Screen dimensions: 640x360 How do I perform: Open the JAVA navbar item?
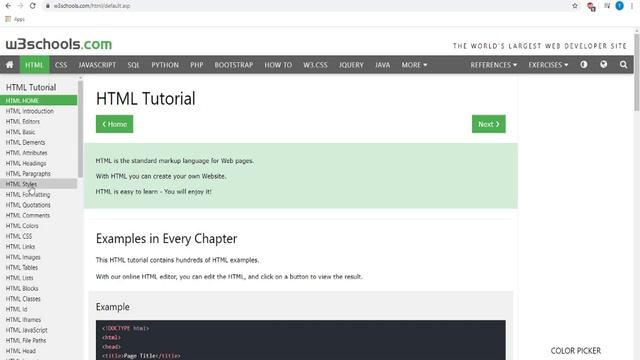pyautogui.click(x=382, y=64)
